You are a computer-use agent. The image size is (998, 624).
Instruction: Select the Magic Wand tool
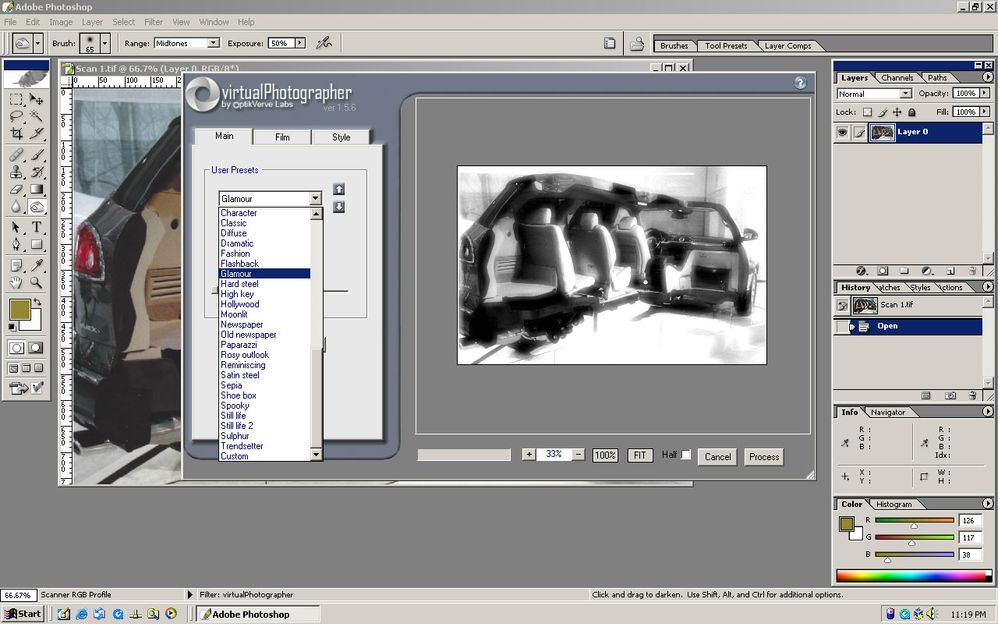36,117
